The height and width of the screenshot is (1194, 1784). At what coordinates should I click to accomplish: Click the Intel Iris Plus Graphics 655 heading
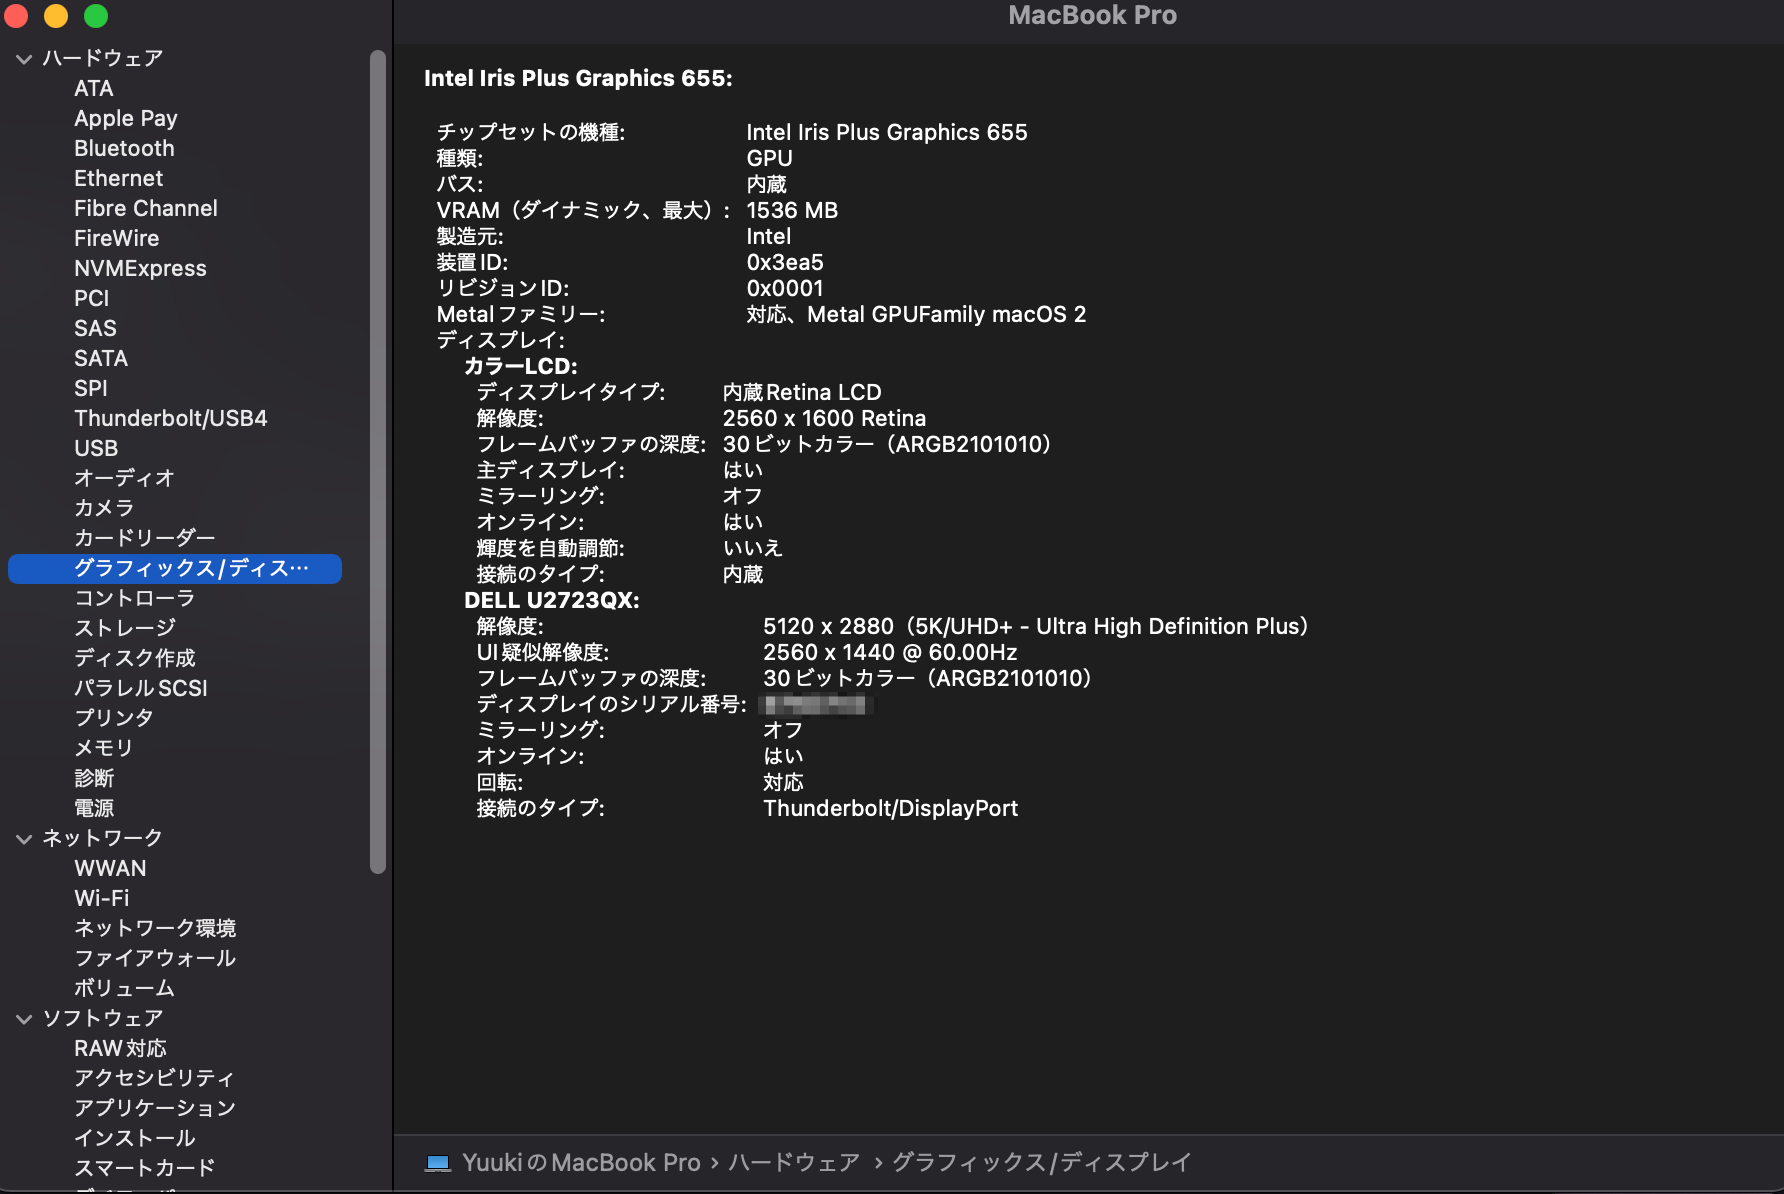578,79
